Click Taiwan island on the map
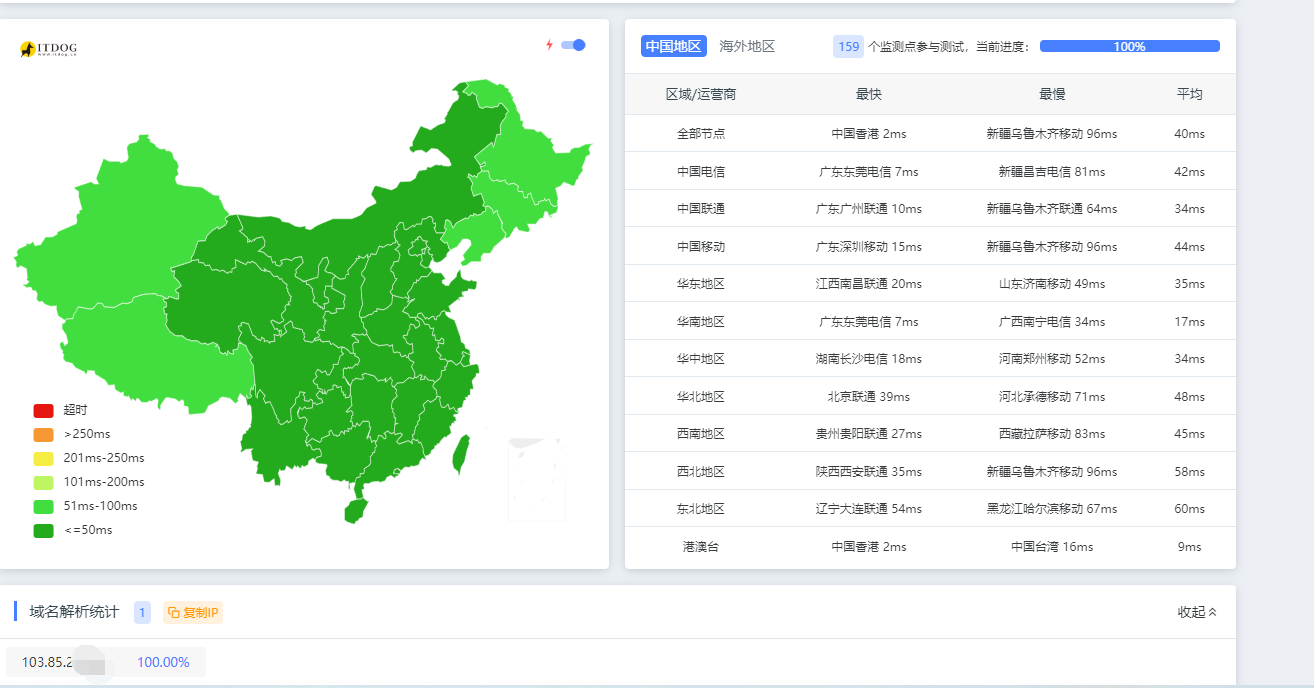The height and width of the screenshot is (688, 1314). click(462, 453)
